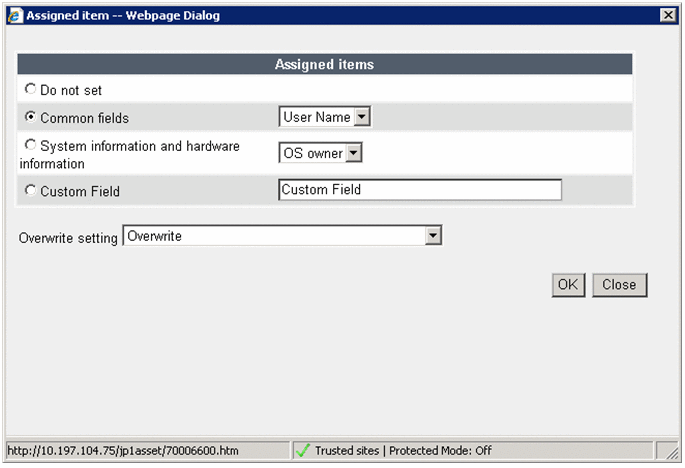Select the 'Custom Field' radio option

30,190
